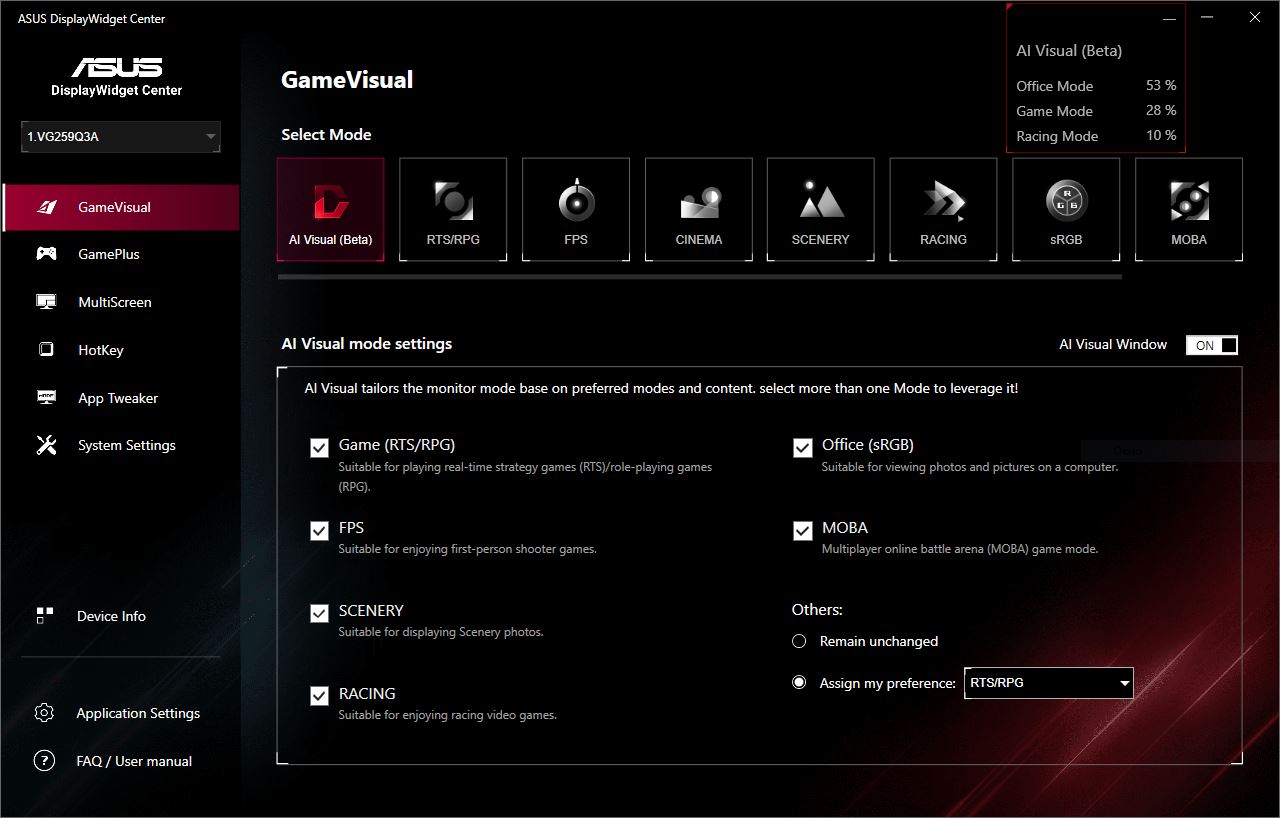Click the Others: label
Image resolution: width=1280 pixels, height=818 pixels.
[x=817, y=609]
